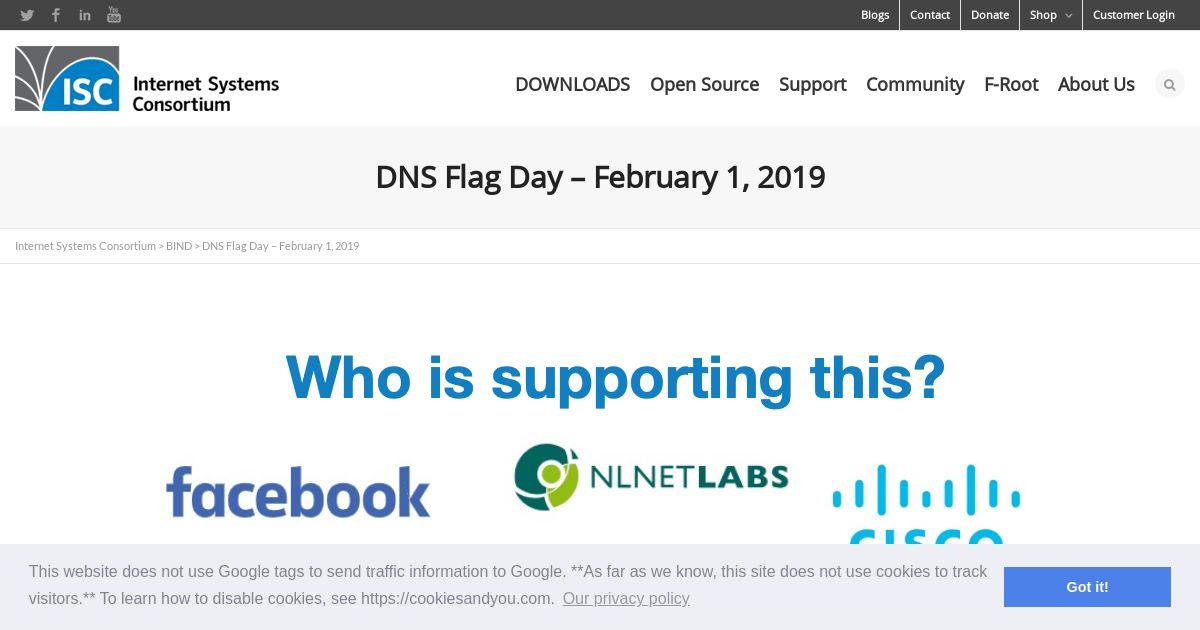Click the Facebook supporter logo
This screenshot has height=630, width=1200.
coord(298,491)
